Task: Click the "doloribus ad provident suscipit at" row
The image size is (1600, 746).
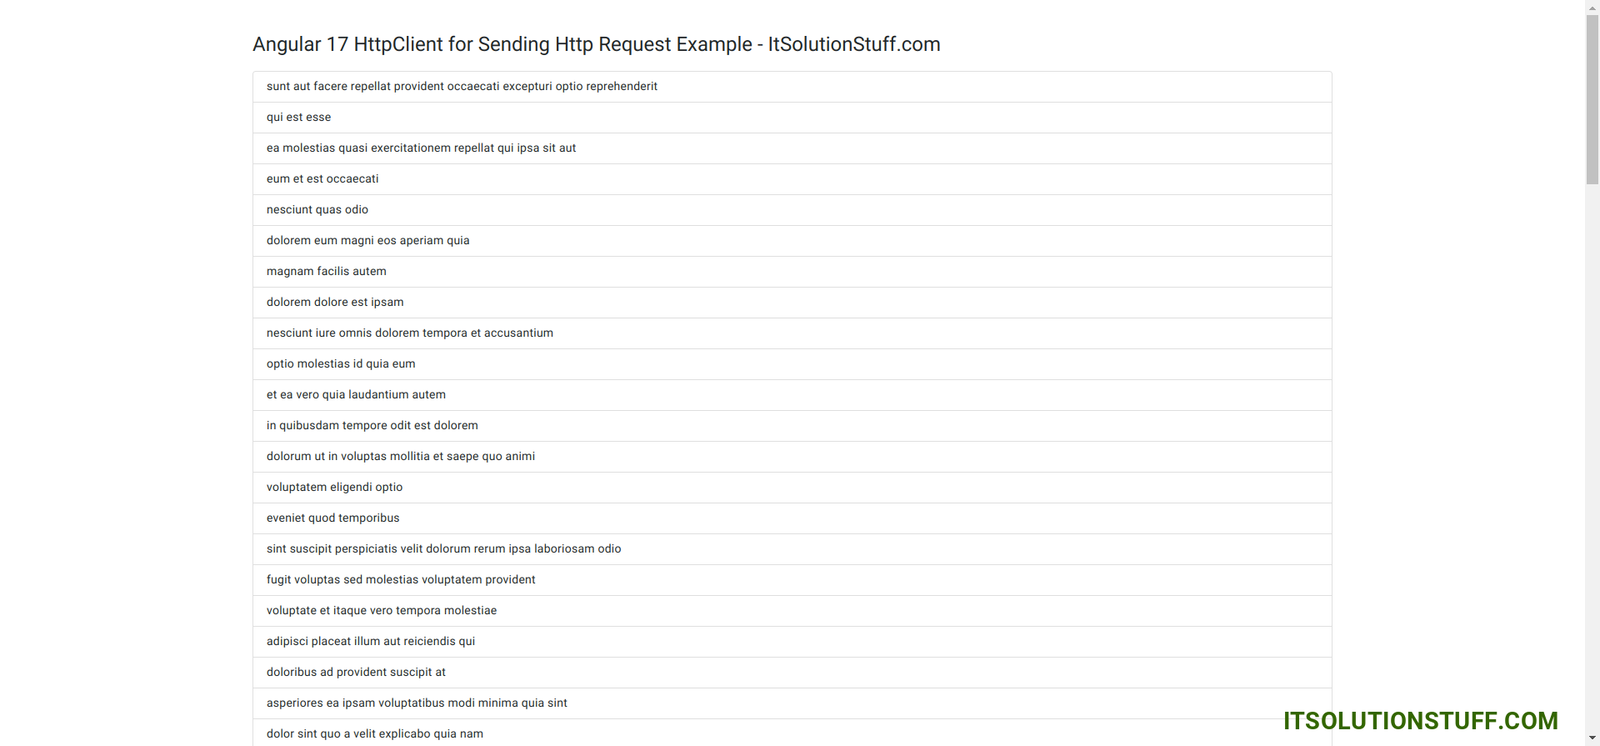Action: [356, 672]
